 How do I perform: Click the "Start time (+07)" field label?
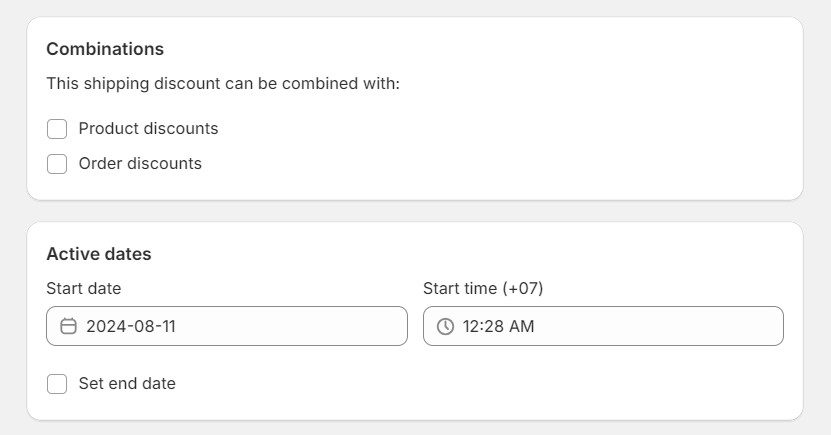[x=482, y=288]
